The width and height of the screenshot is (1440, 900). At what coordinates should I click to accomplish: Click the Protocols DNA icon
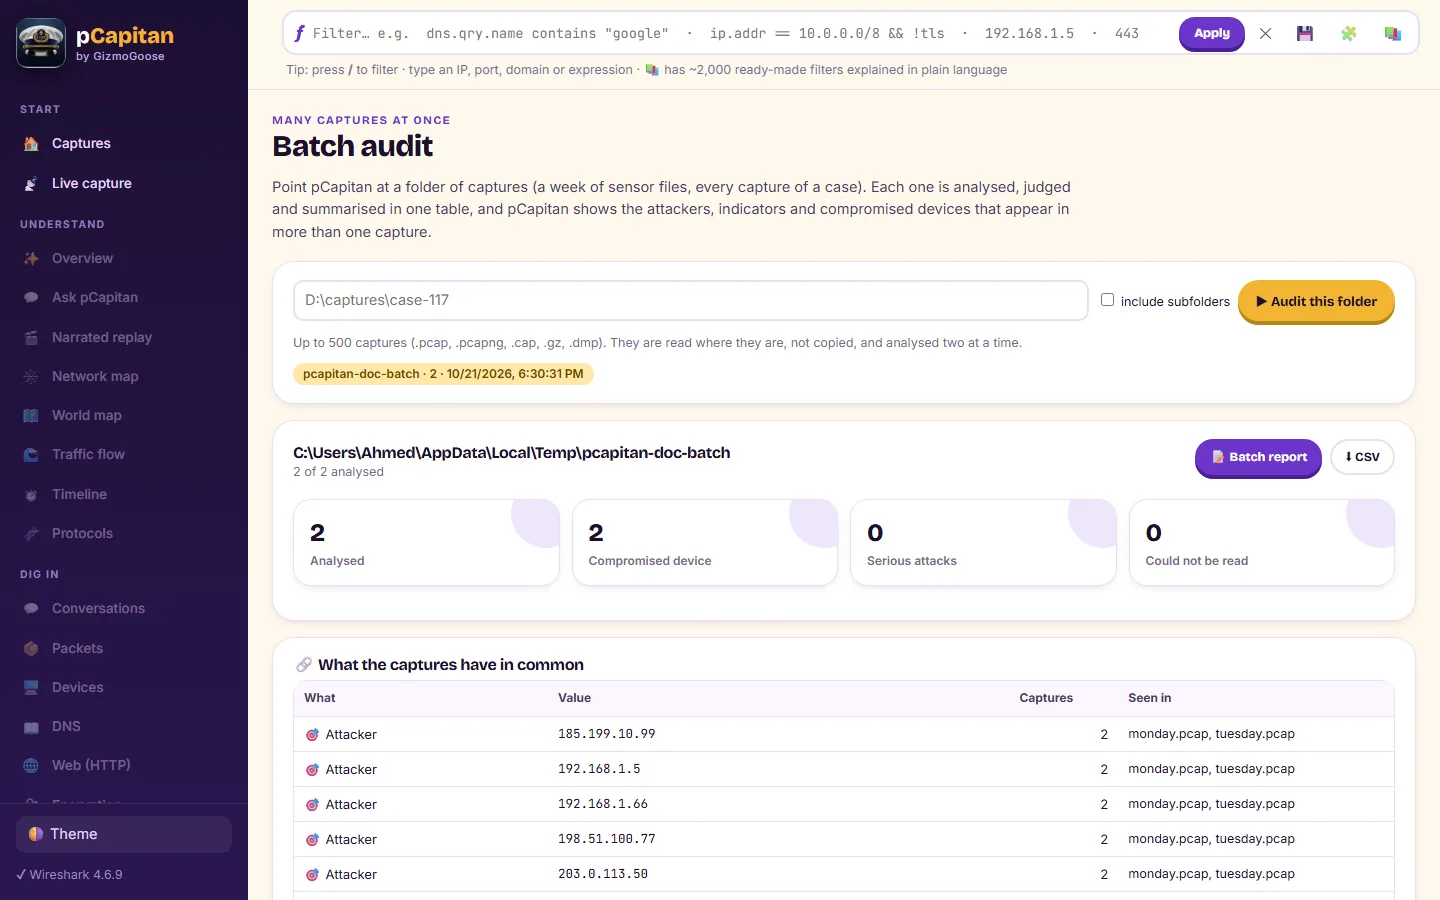(x=31, y=534)
